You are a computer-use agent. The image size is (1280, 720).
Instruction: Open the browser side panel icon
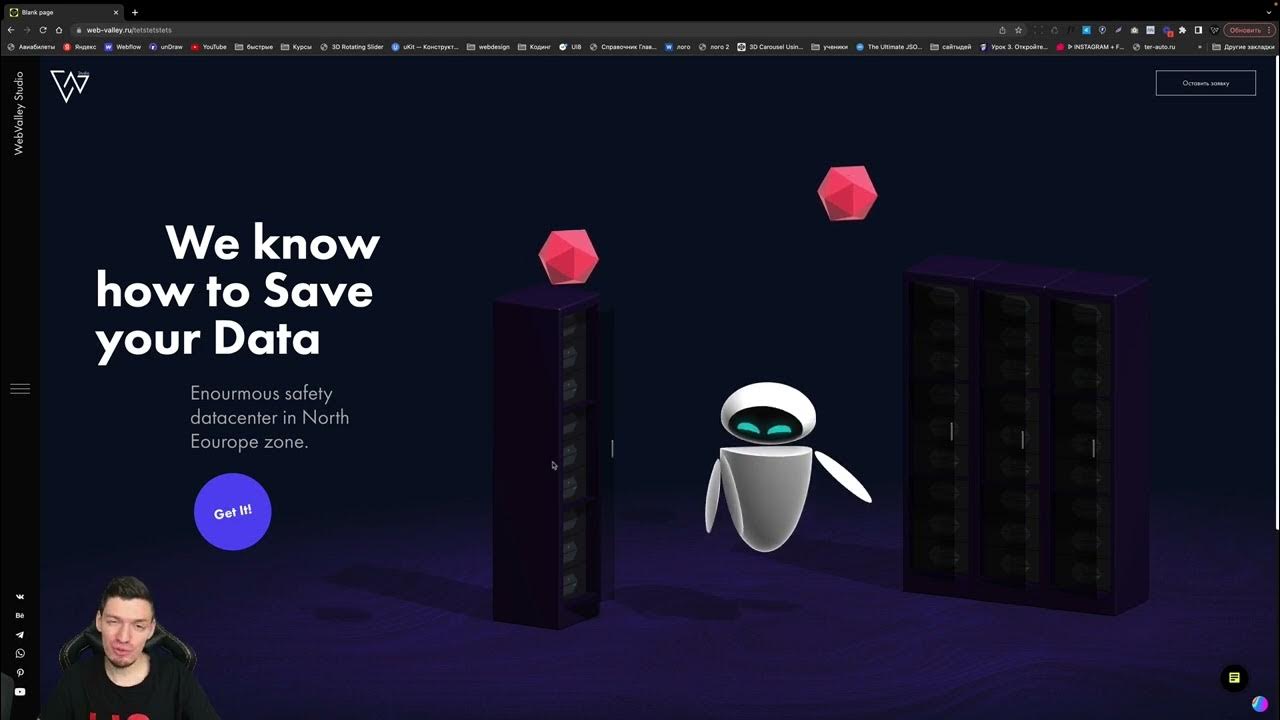pos(1198,30)
